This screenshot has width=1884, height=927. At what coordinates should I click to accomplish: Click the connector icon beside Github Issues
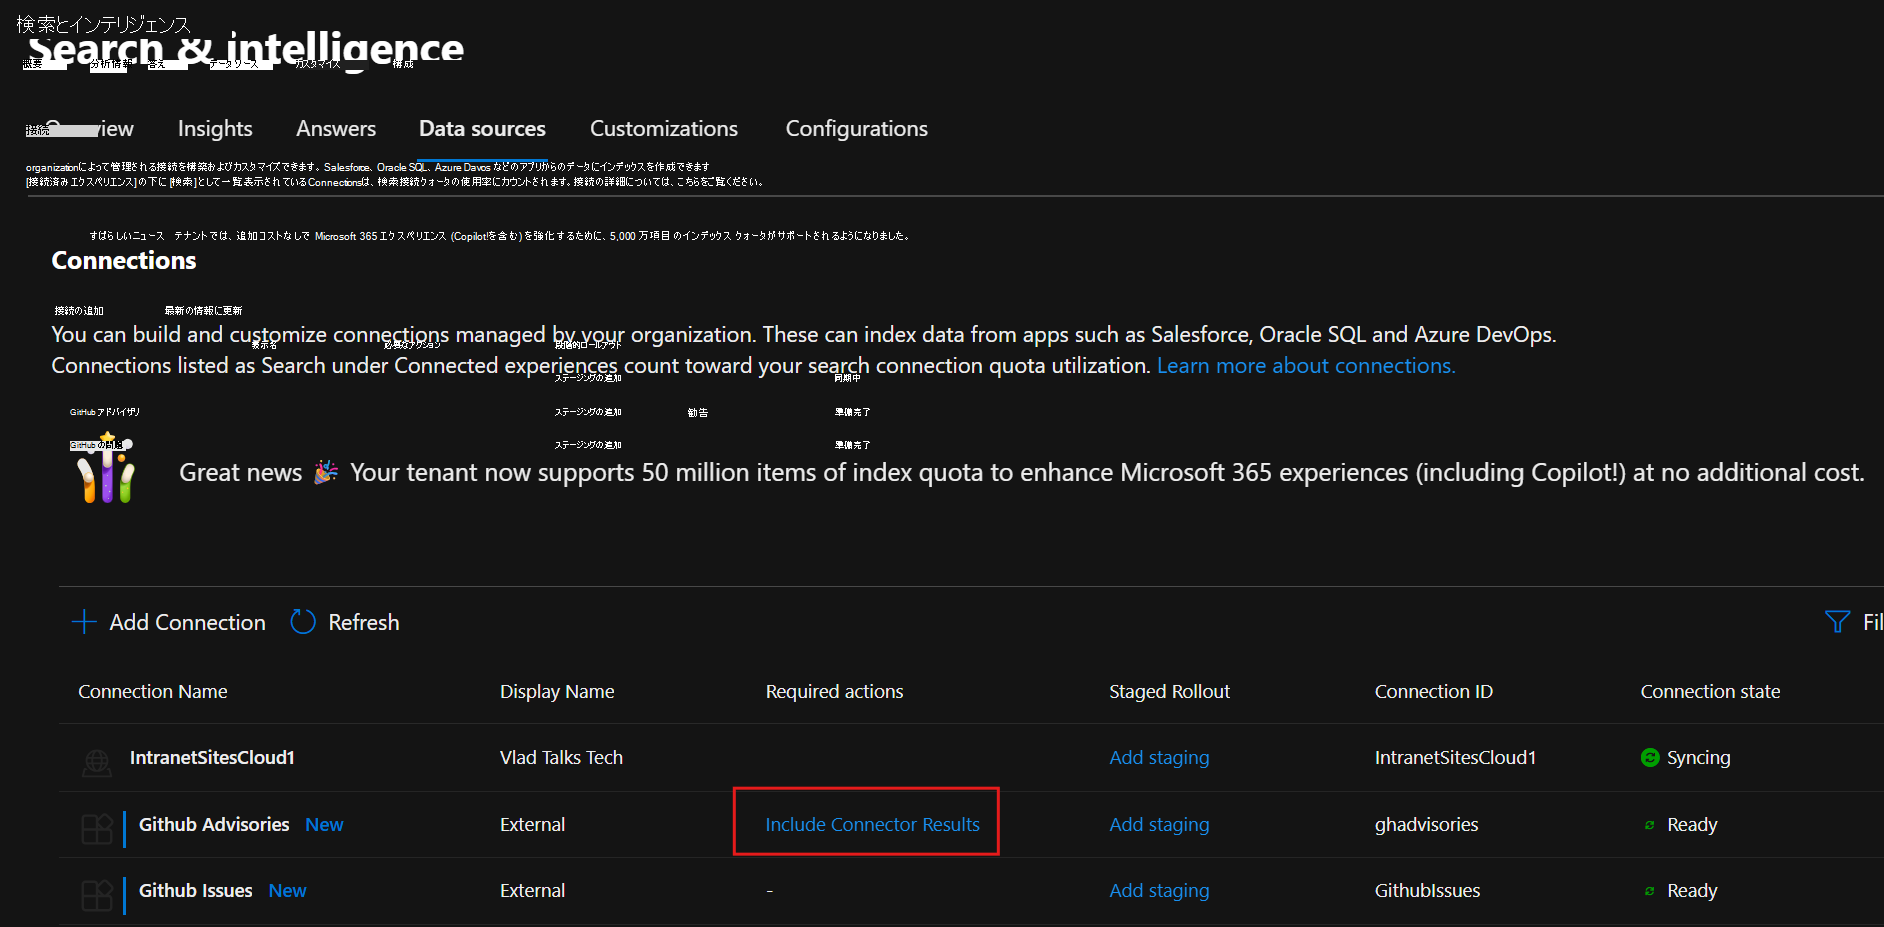point(97,895)
